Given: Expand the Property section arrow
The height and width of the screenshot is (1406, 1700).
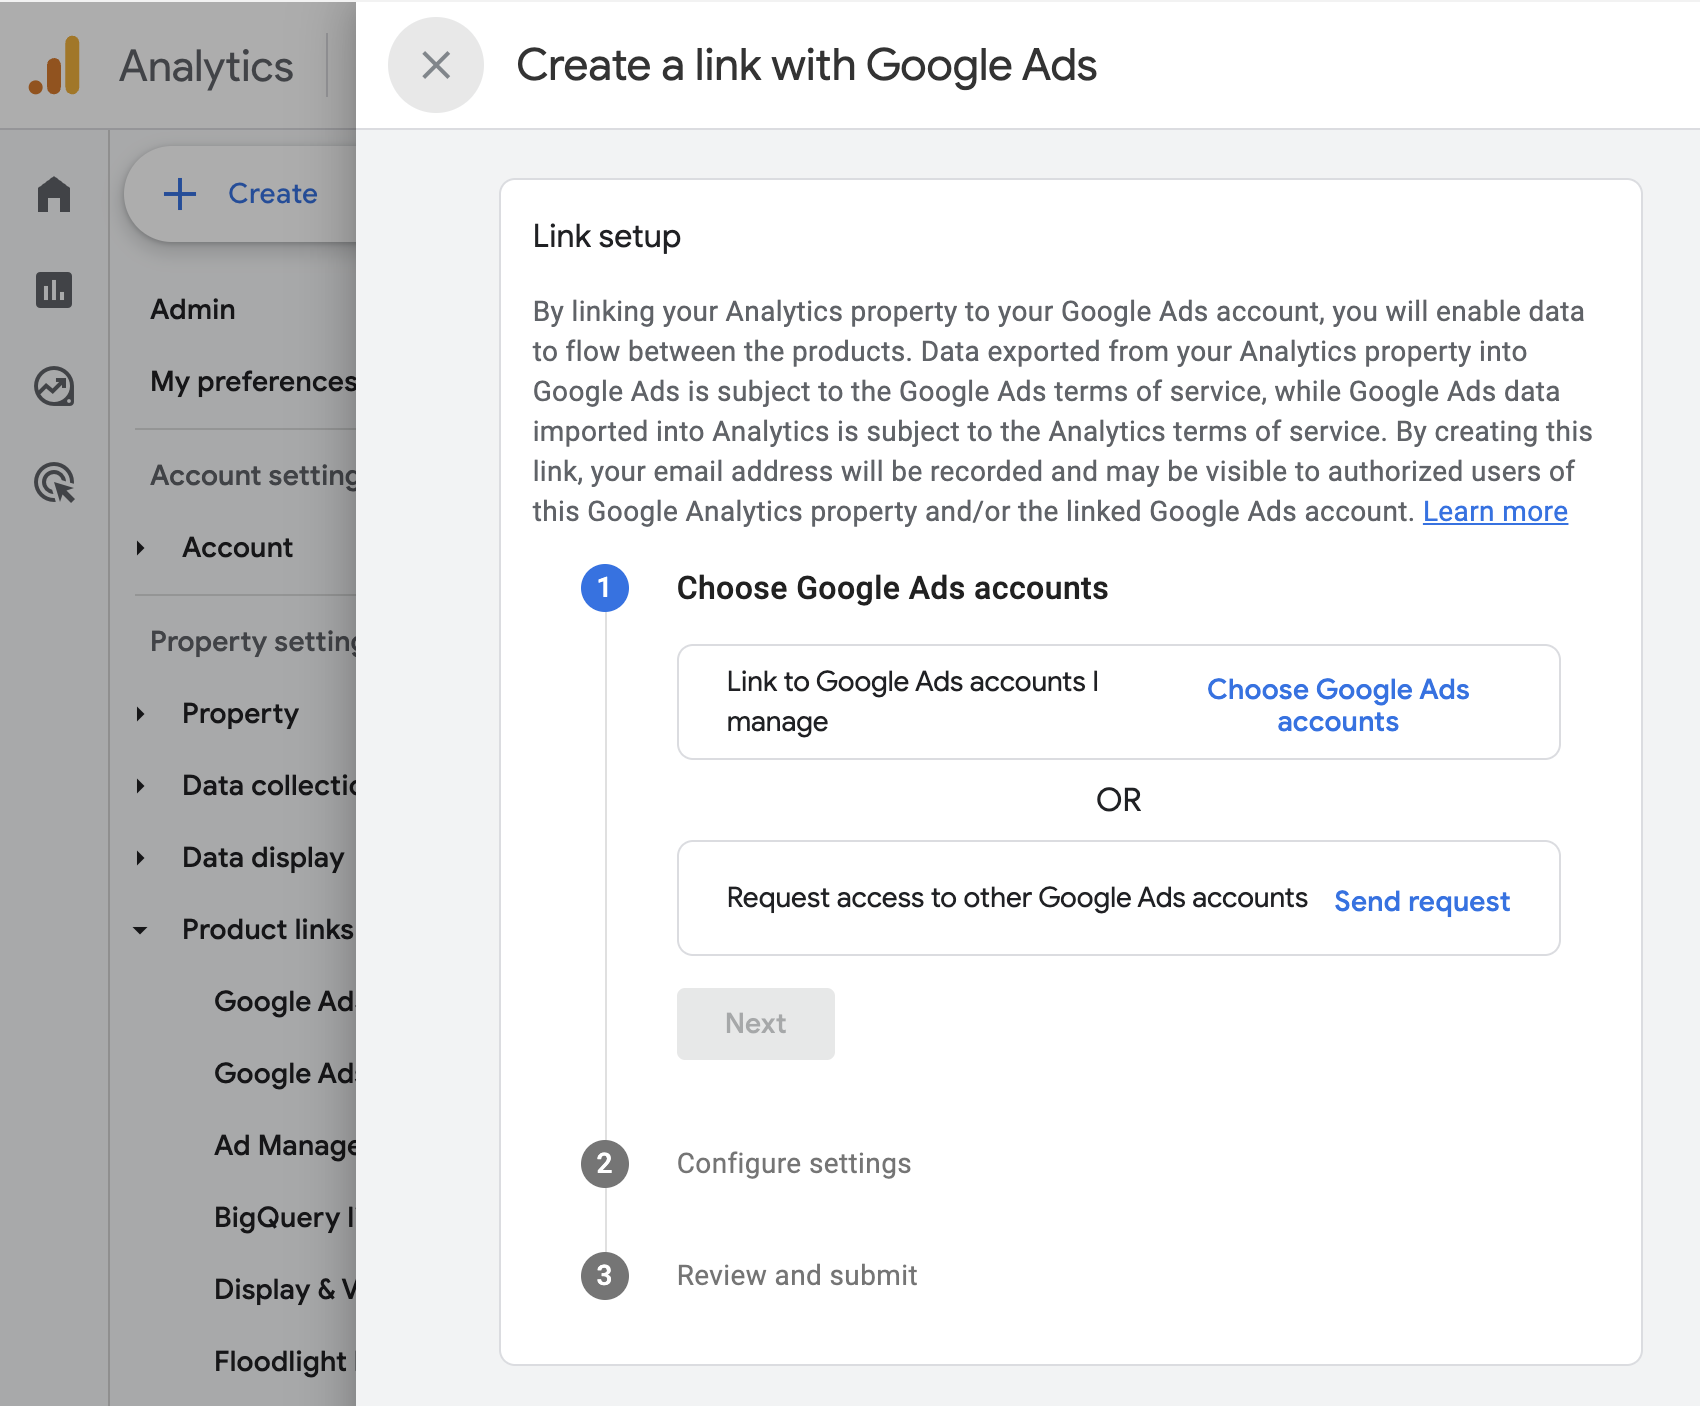Looking at the screenshot, I should pyautogui.click(x=141, y=714).
